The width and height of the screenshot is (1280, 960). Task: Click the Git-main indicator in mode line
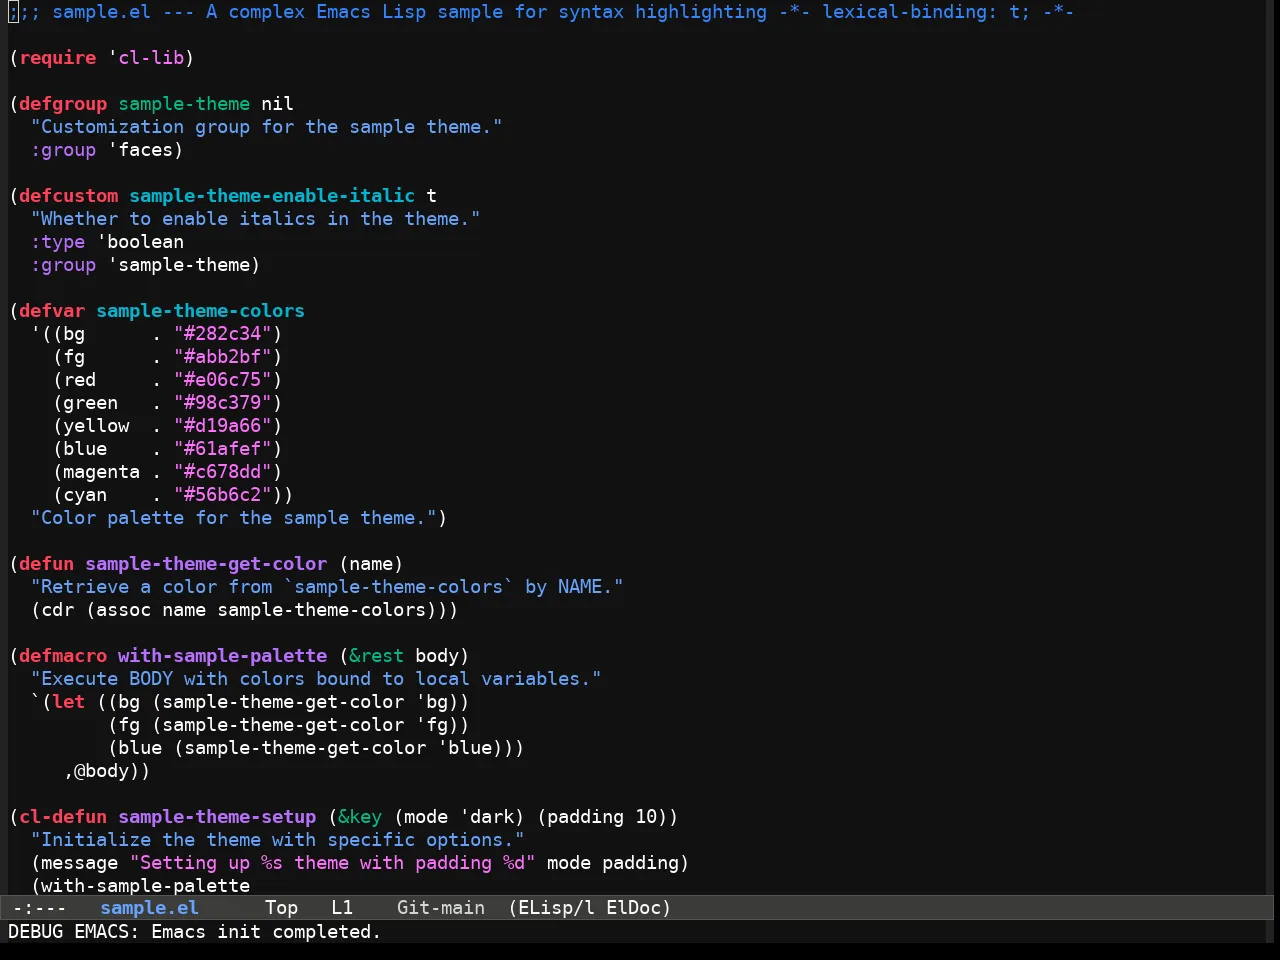[x=441, y=908]
